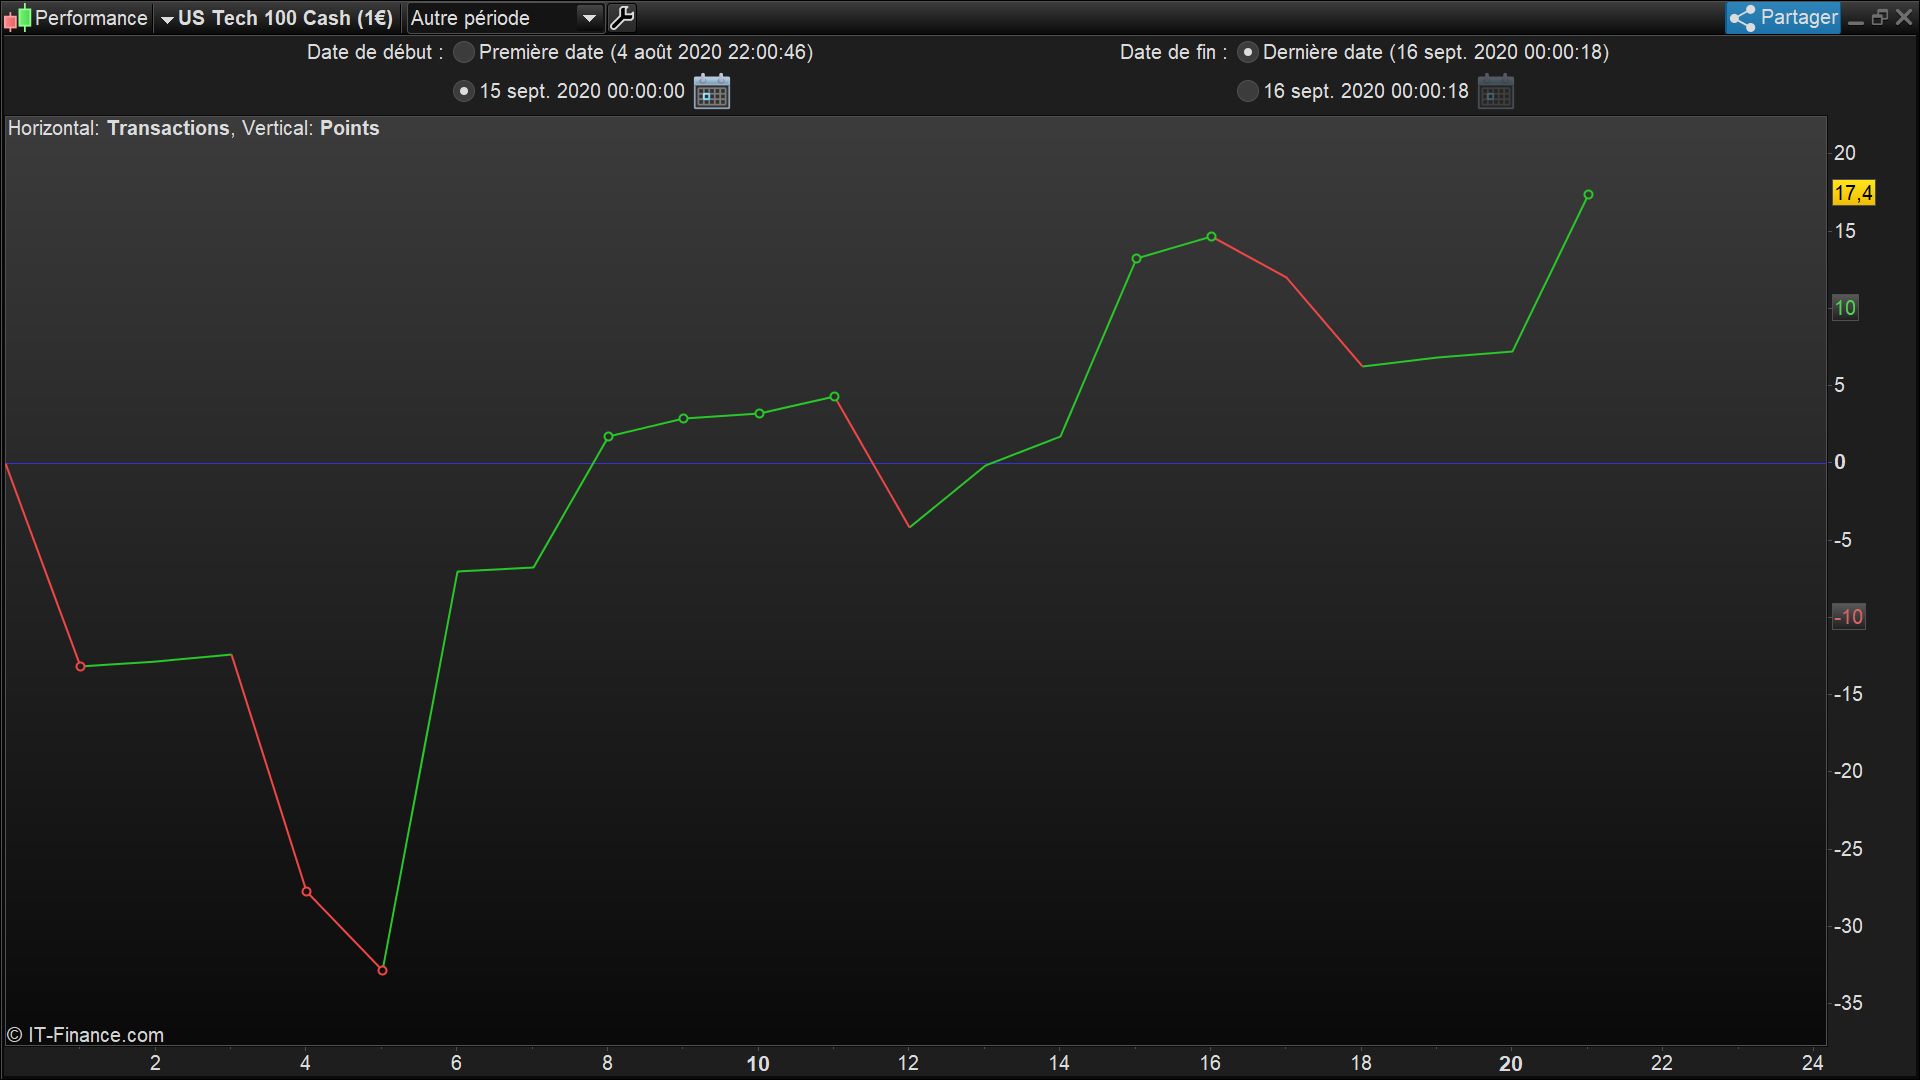Click the Partager share icon

point(1743,18)
